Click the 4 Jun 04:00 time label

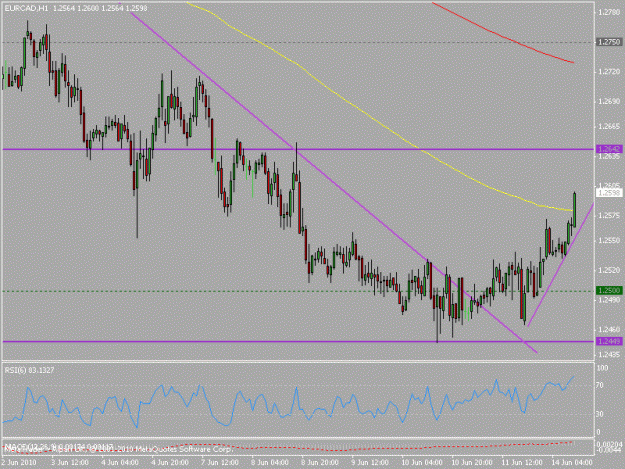pos(120,463)
